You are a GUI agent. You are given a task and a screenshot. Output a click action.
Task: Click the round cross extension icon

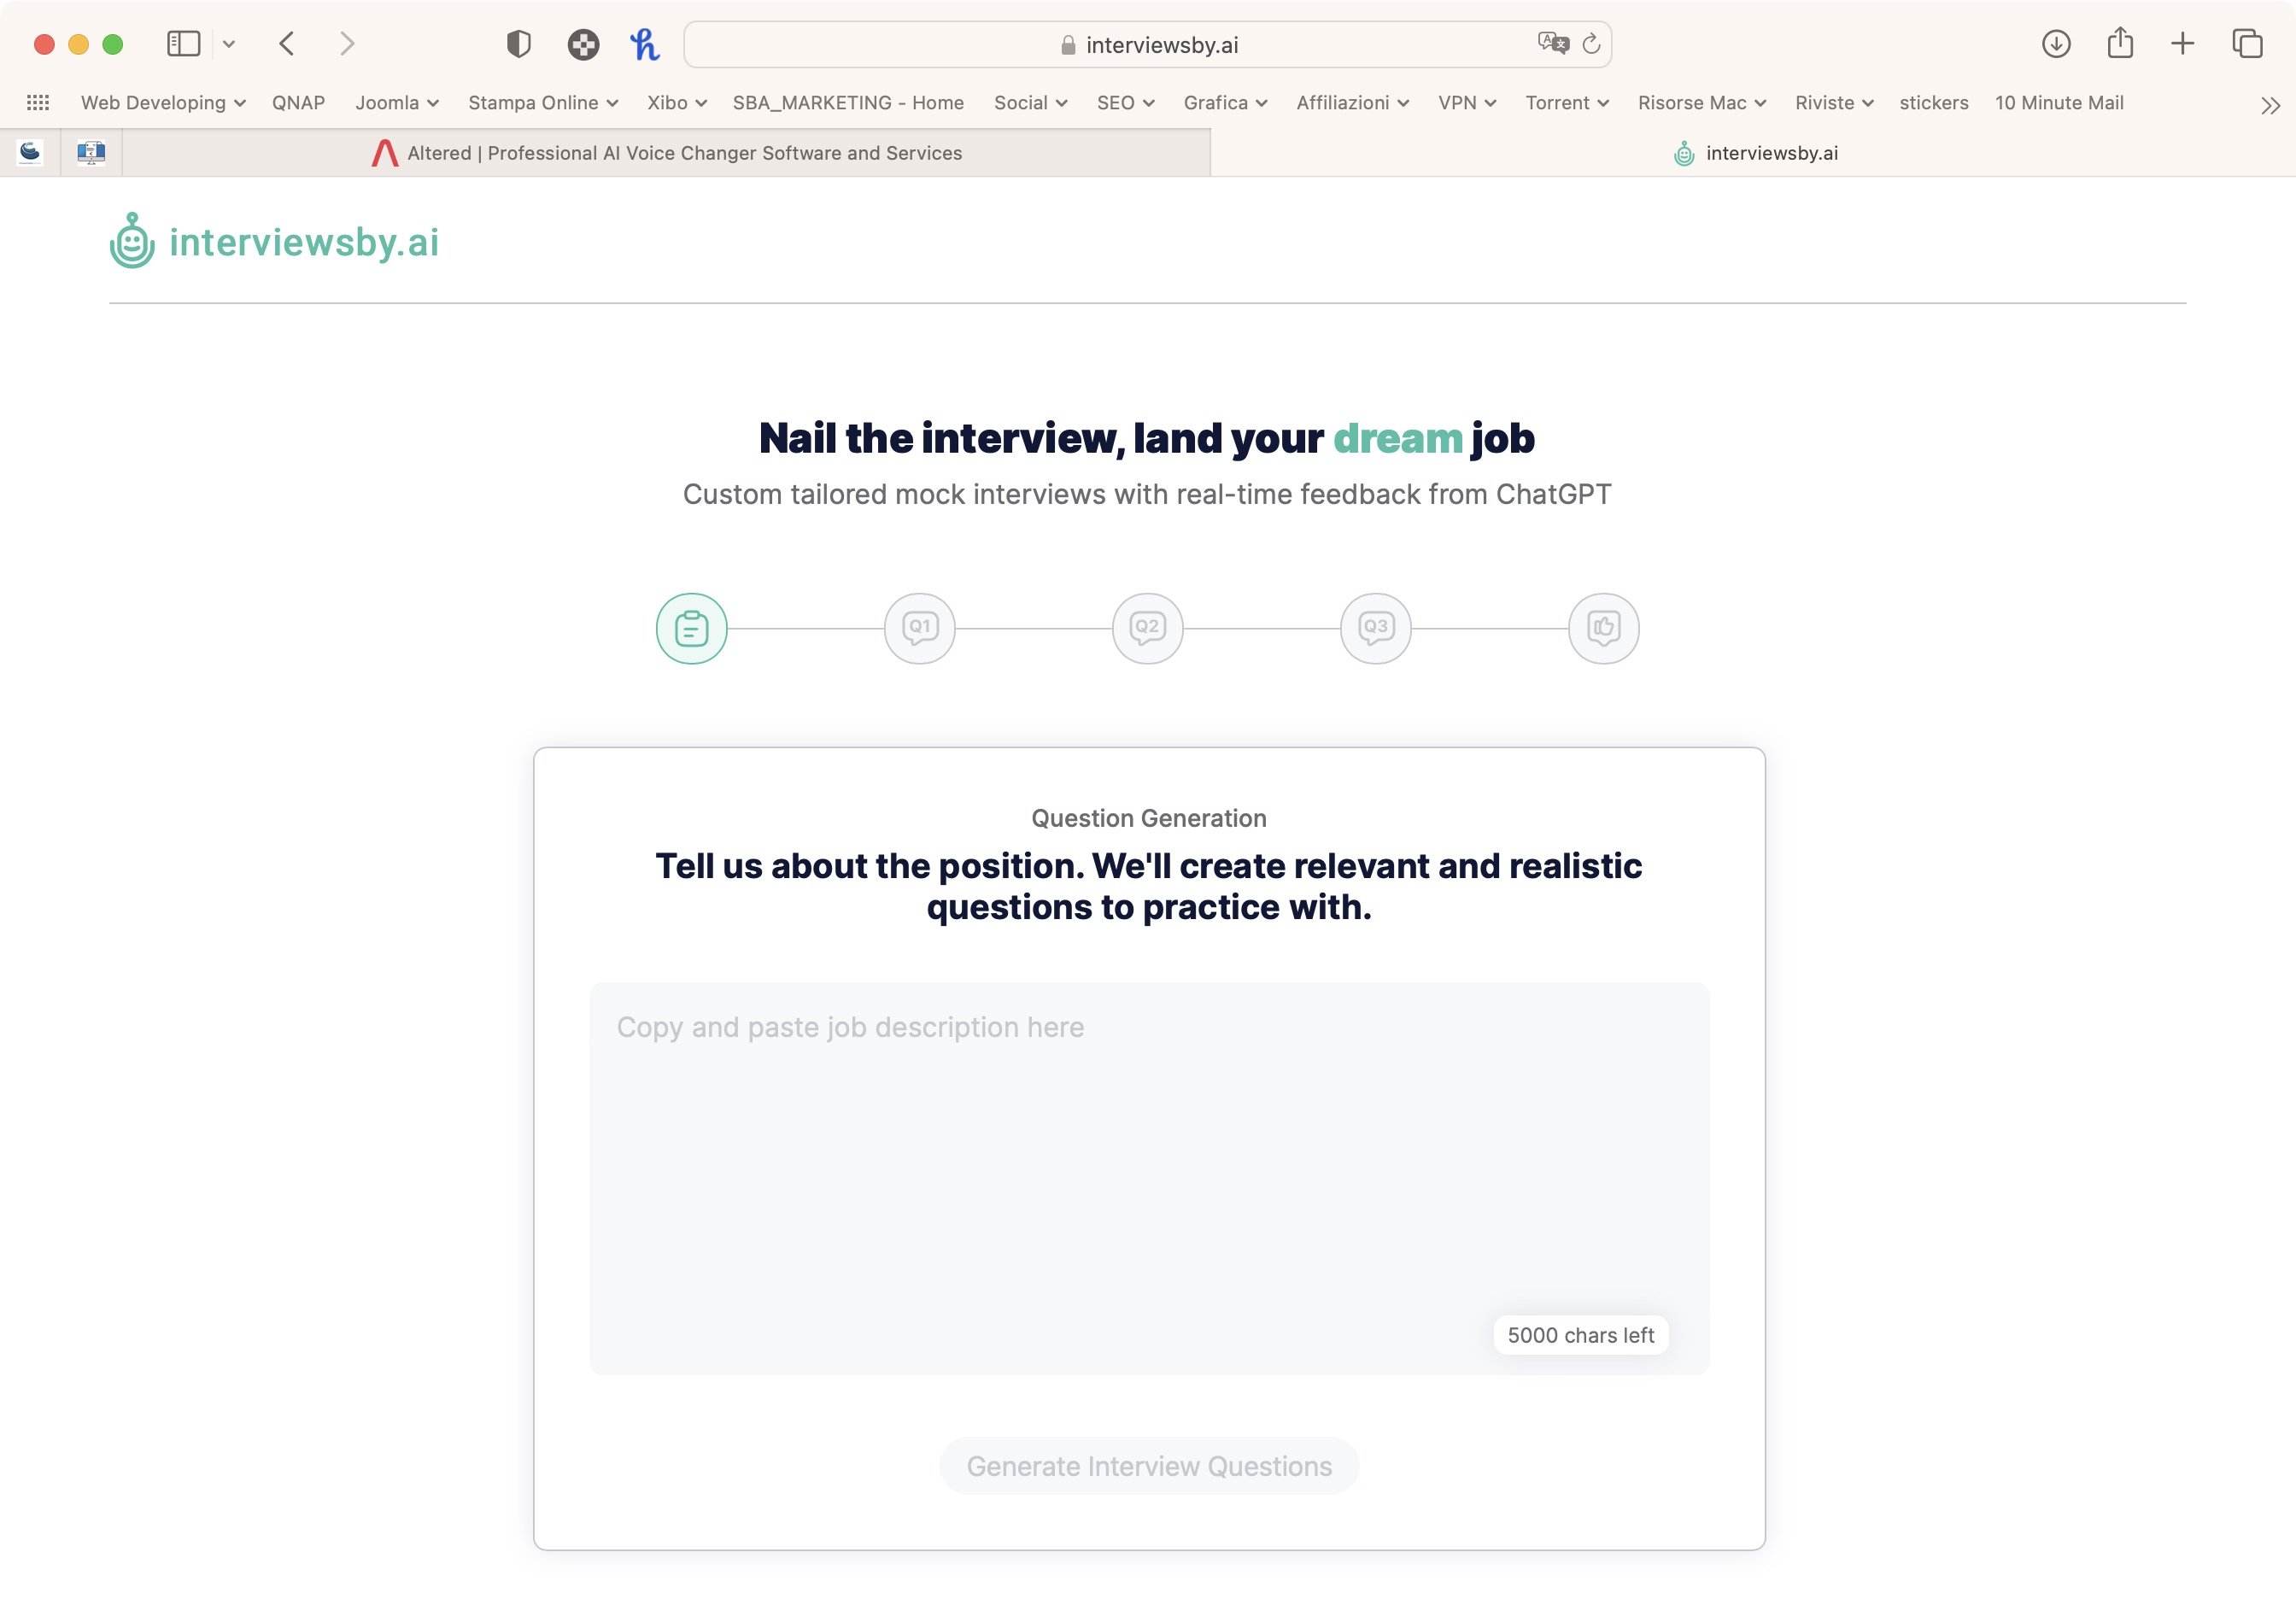pos(583,44)
